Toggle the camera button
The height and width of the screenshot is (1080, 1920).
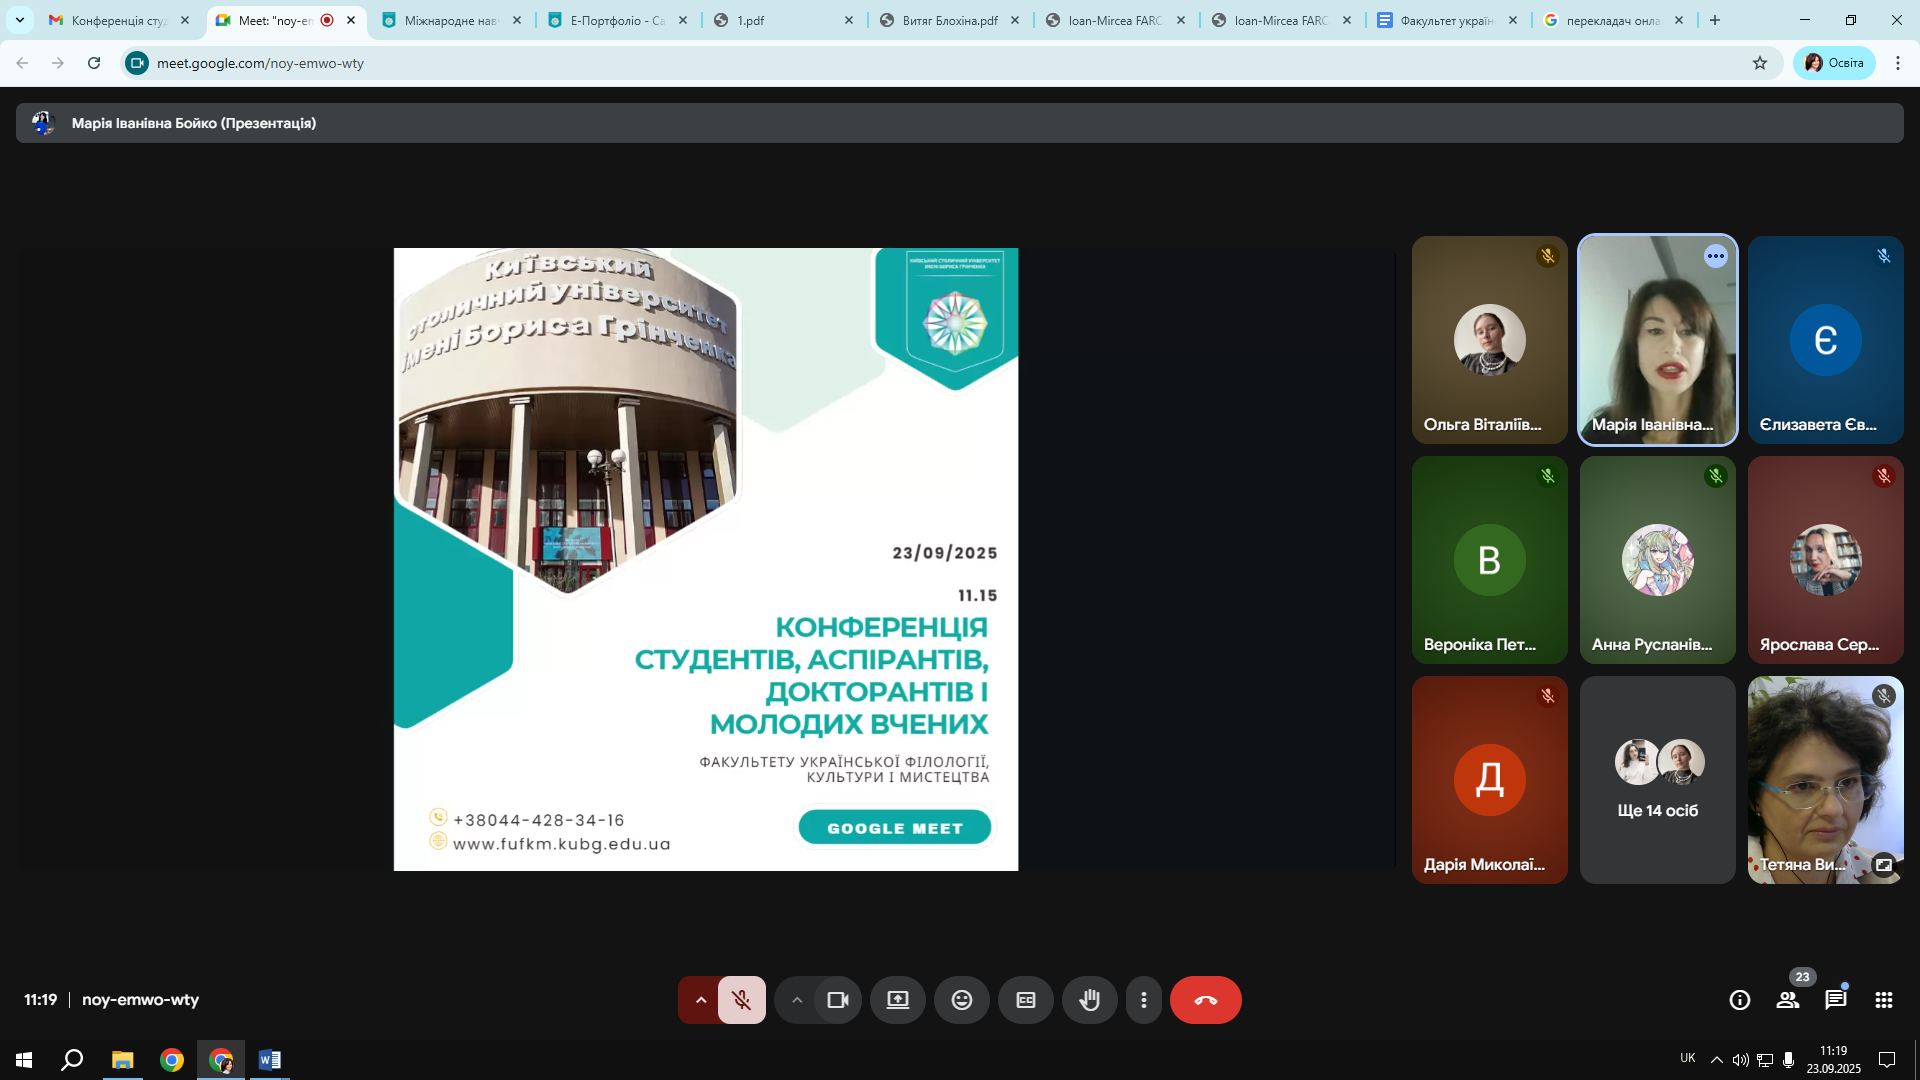point(837,1000)
